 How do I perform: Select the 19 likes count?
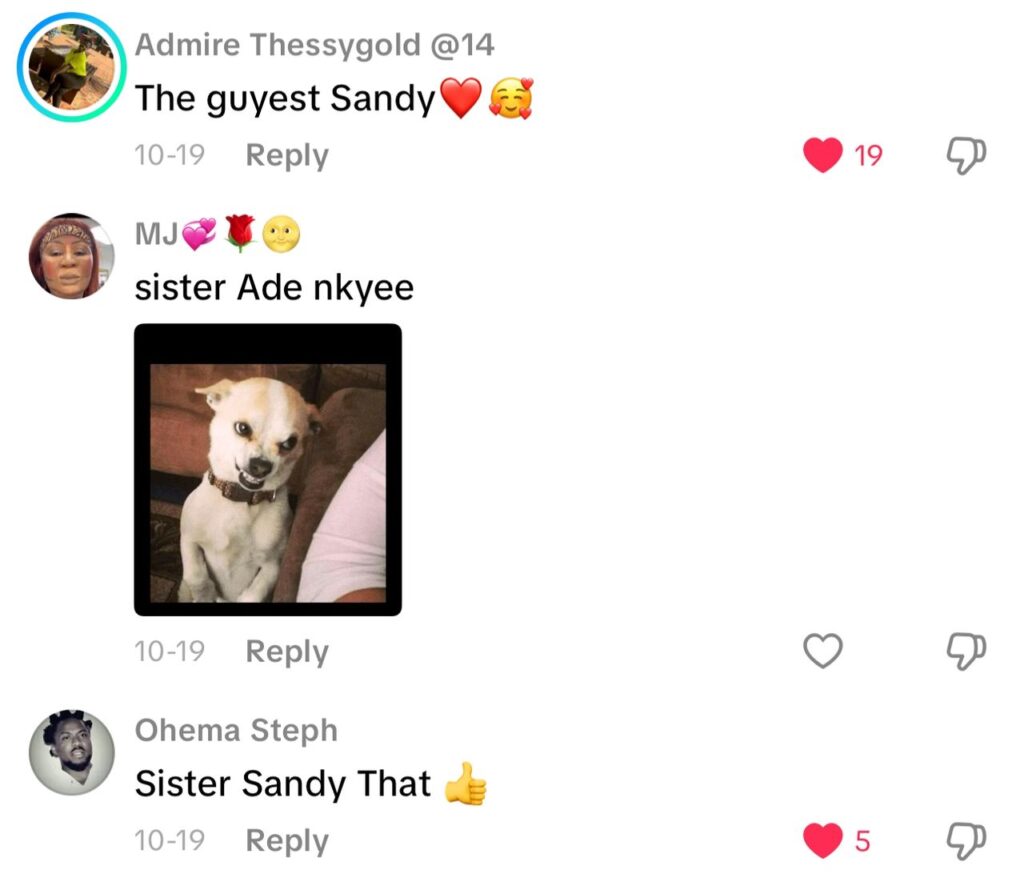point(868,155)
